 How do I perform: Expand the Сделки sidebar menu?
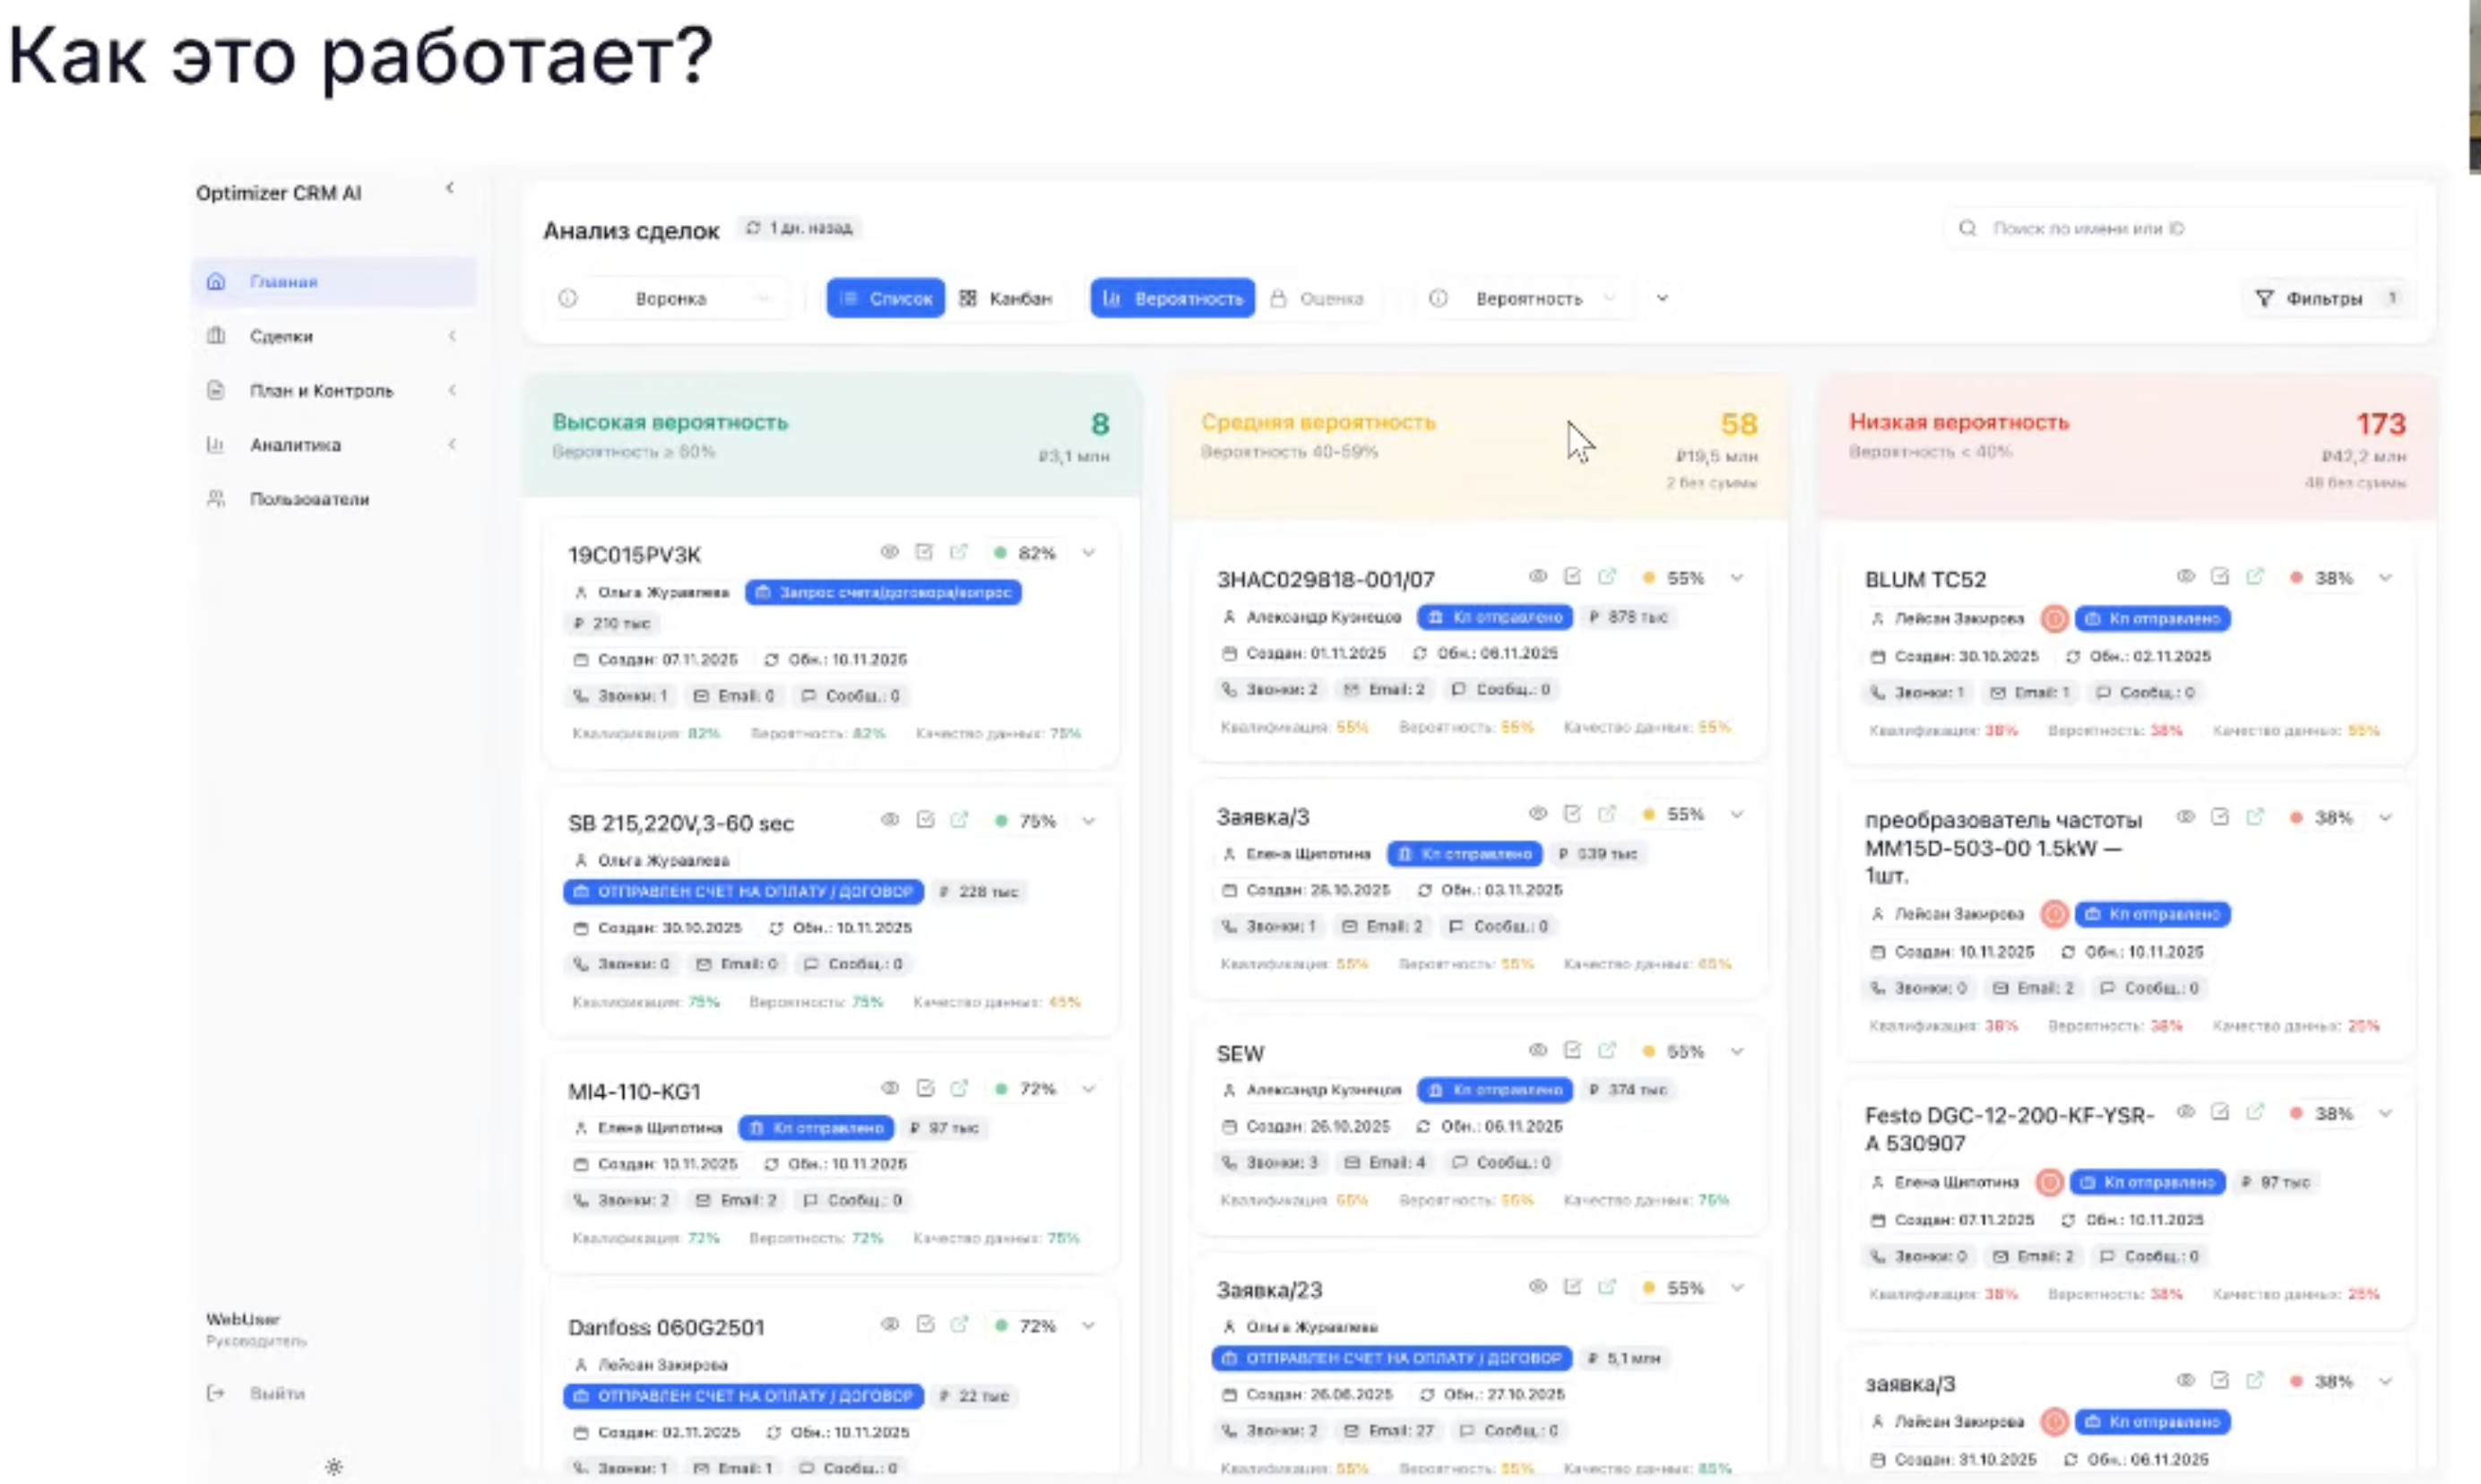point(282,336)
